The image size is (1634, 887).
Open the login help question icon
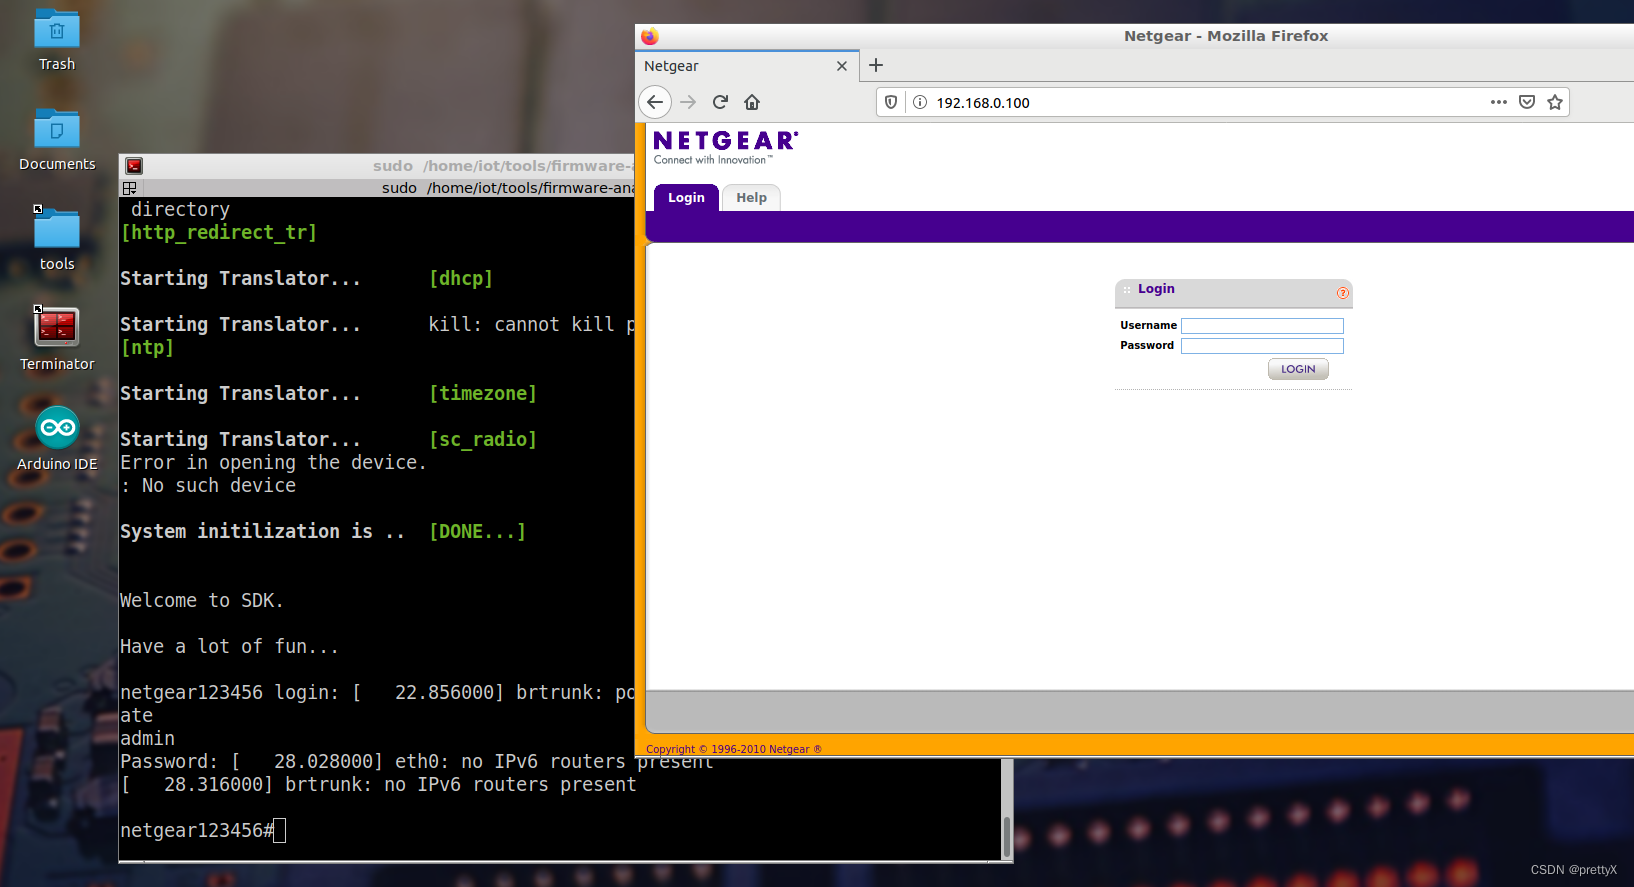coord(1343,293)
